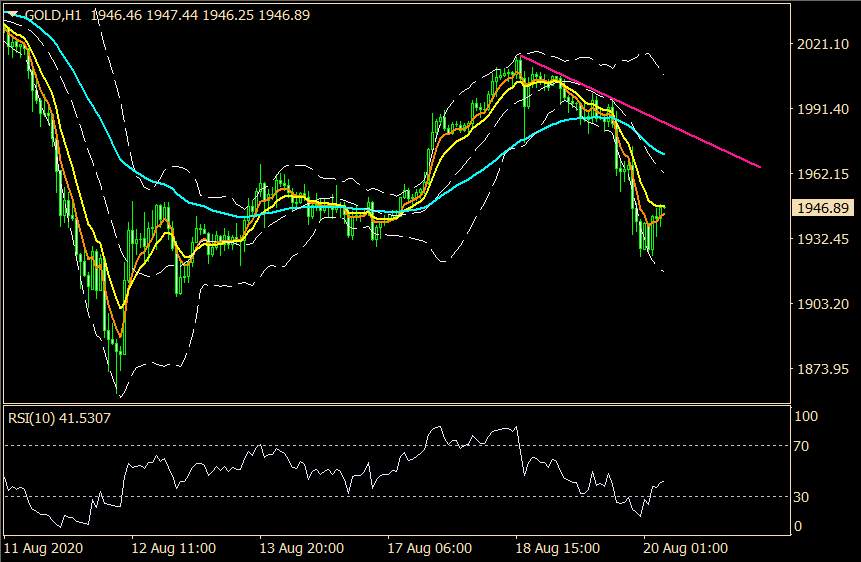Click the 1962.15 price axis label
The image size is (861, 562).
coord(823,174)
